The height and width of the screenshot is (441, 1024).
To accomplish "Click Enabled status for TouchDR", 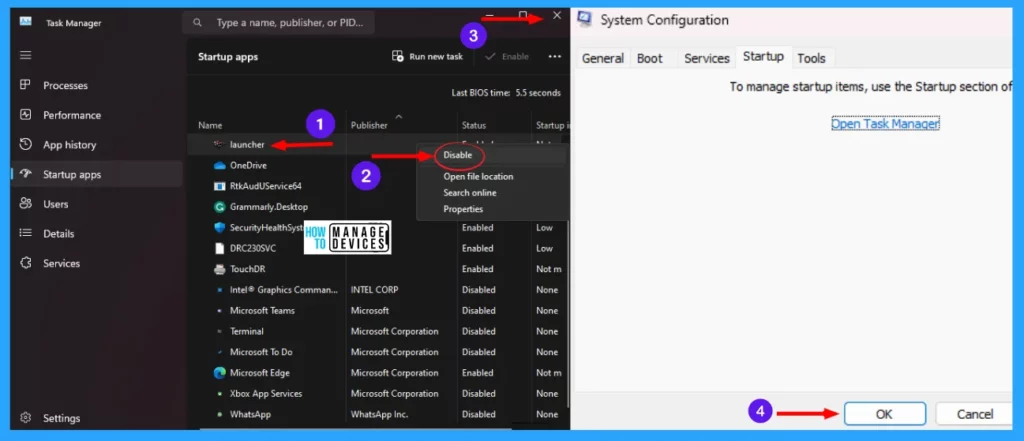I will [477, 269].
